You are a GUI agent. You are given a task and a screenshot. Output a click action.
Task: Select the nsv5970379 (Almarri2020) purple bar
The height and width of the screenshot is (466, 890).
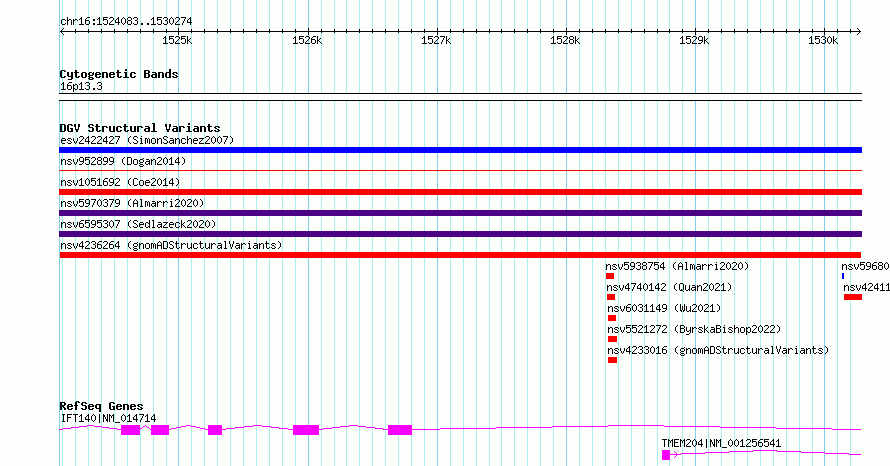point(460,213)
